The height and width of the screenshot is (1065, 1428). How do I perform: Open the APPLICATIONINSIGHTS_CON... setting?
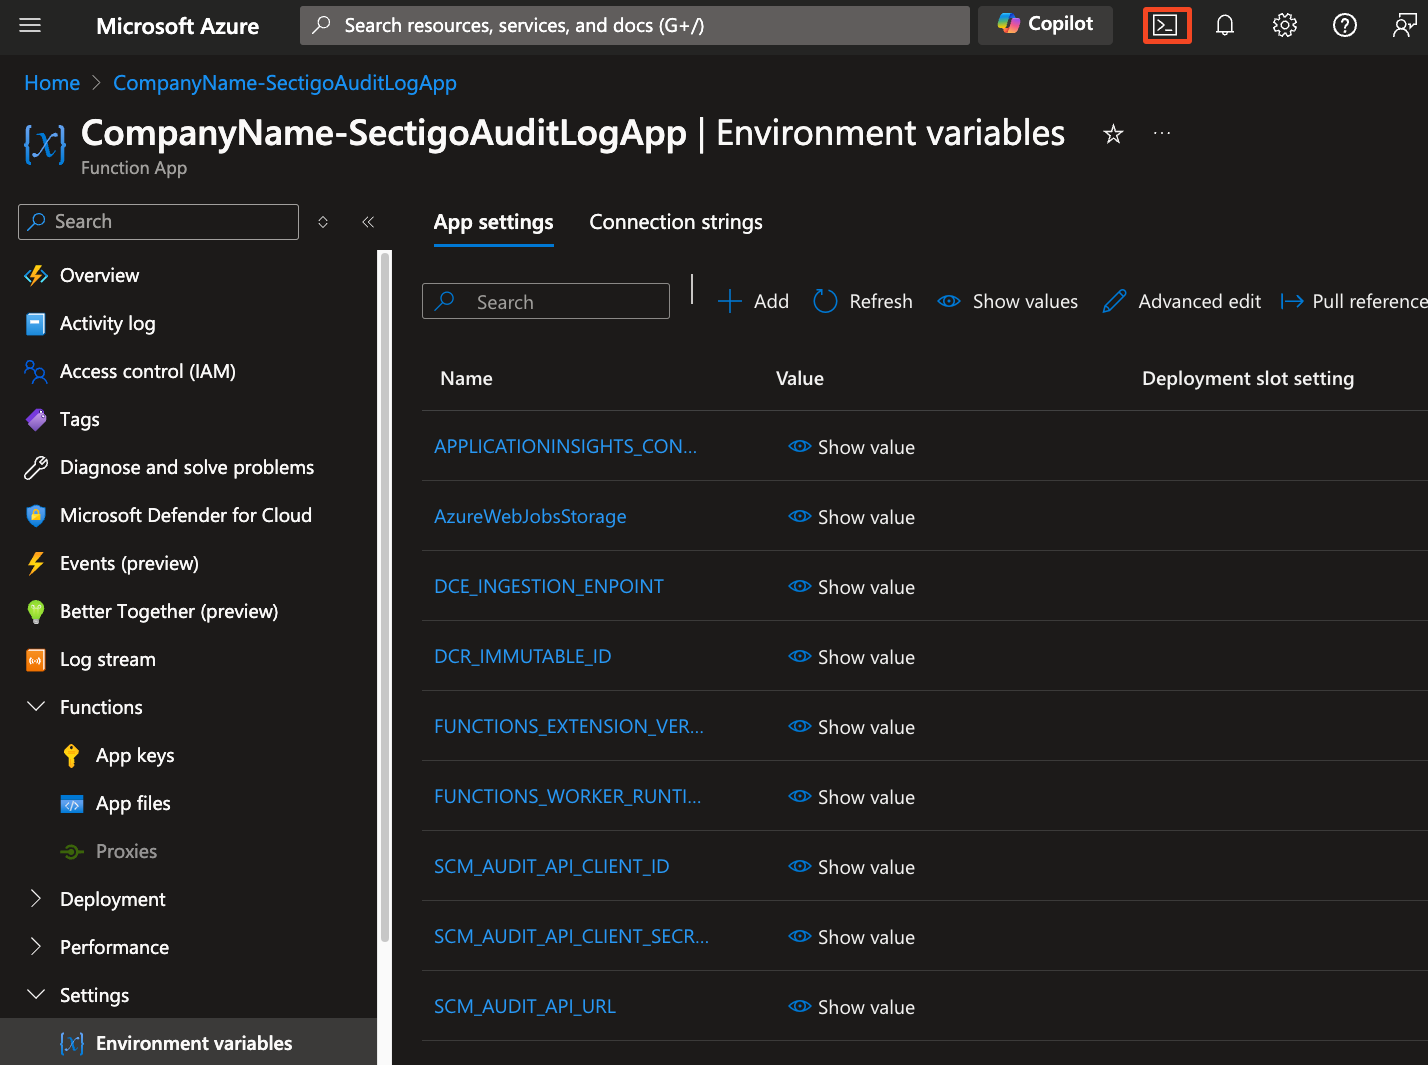[x=566, y=446]
